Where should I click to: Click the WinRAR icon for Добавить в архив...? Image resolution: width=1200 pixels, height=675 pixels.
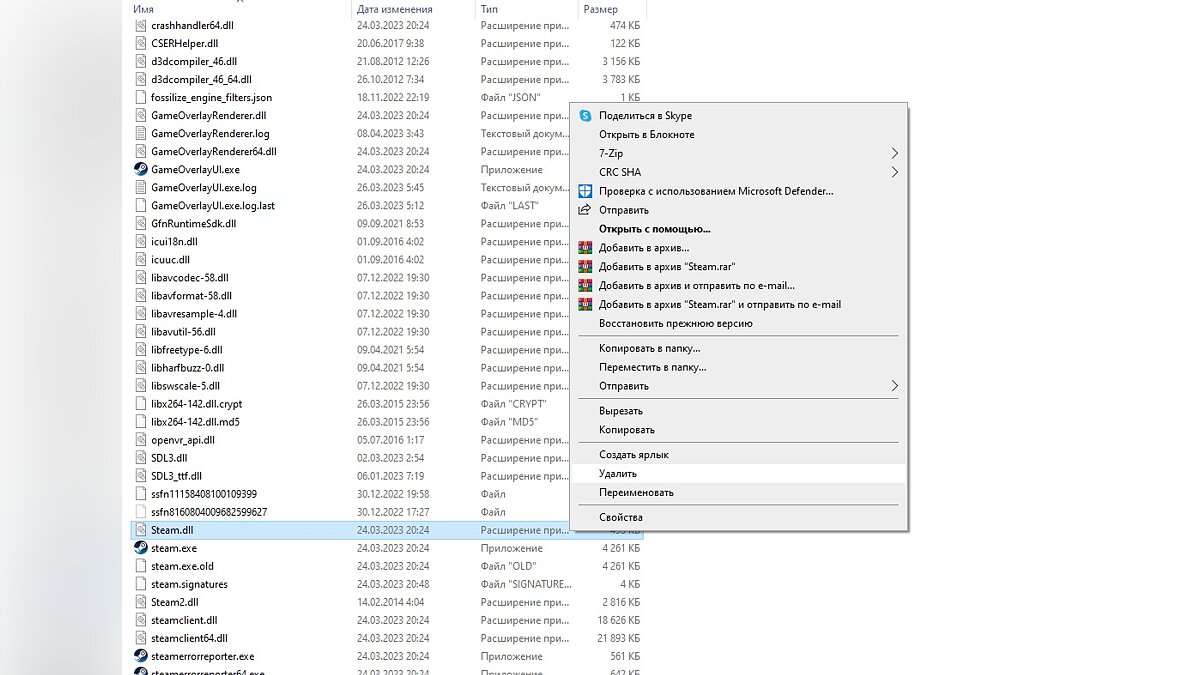(x=585, y=248)
